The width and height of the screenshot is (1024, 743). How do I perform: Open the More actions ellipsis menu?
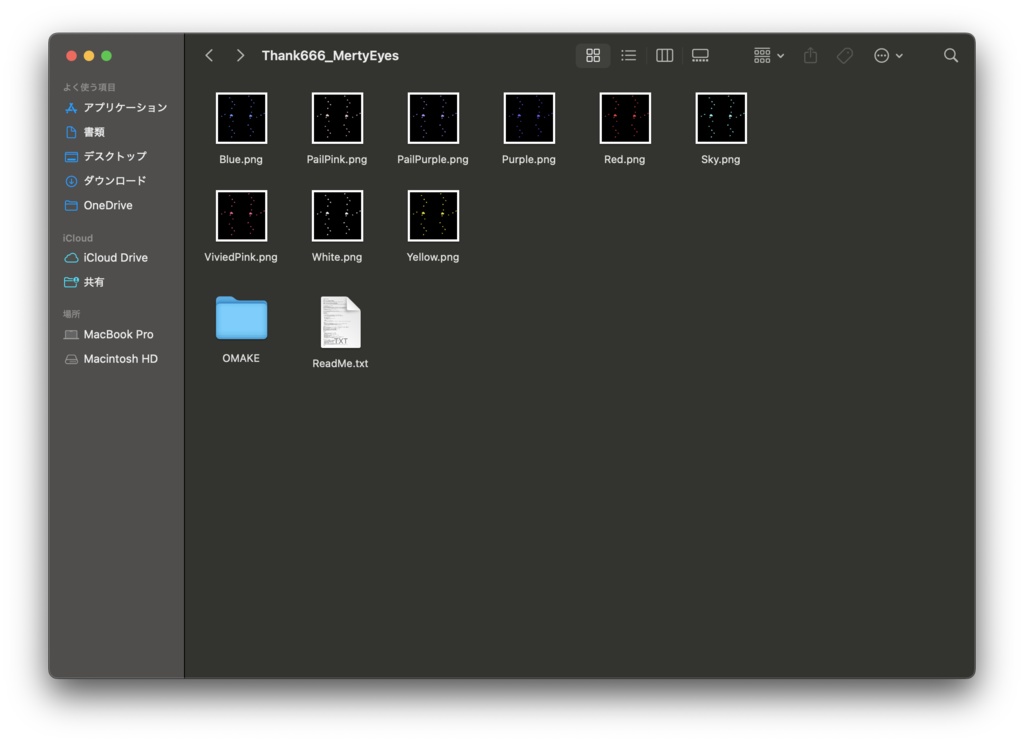pyautogui.click(x=888, y=55)
